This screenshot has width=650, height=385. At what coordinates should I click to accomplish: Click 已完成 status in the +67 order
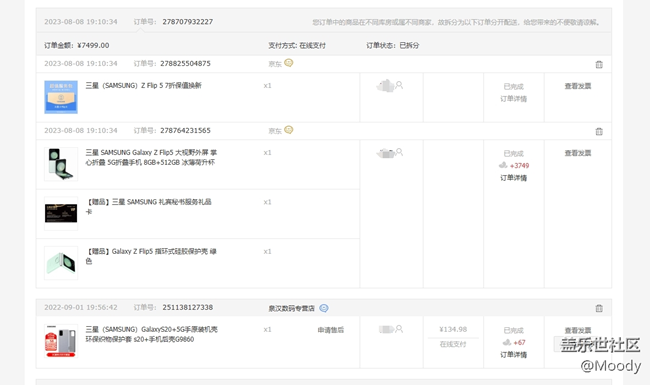pyautogui.click(x=513, y=330)
